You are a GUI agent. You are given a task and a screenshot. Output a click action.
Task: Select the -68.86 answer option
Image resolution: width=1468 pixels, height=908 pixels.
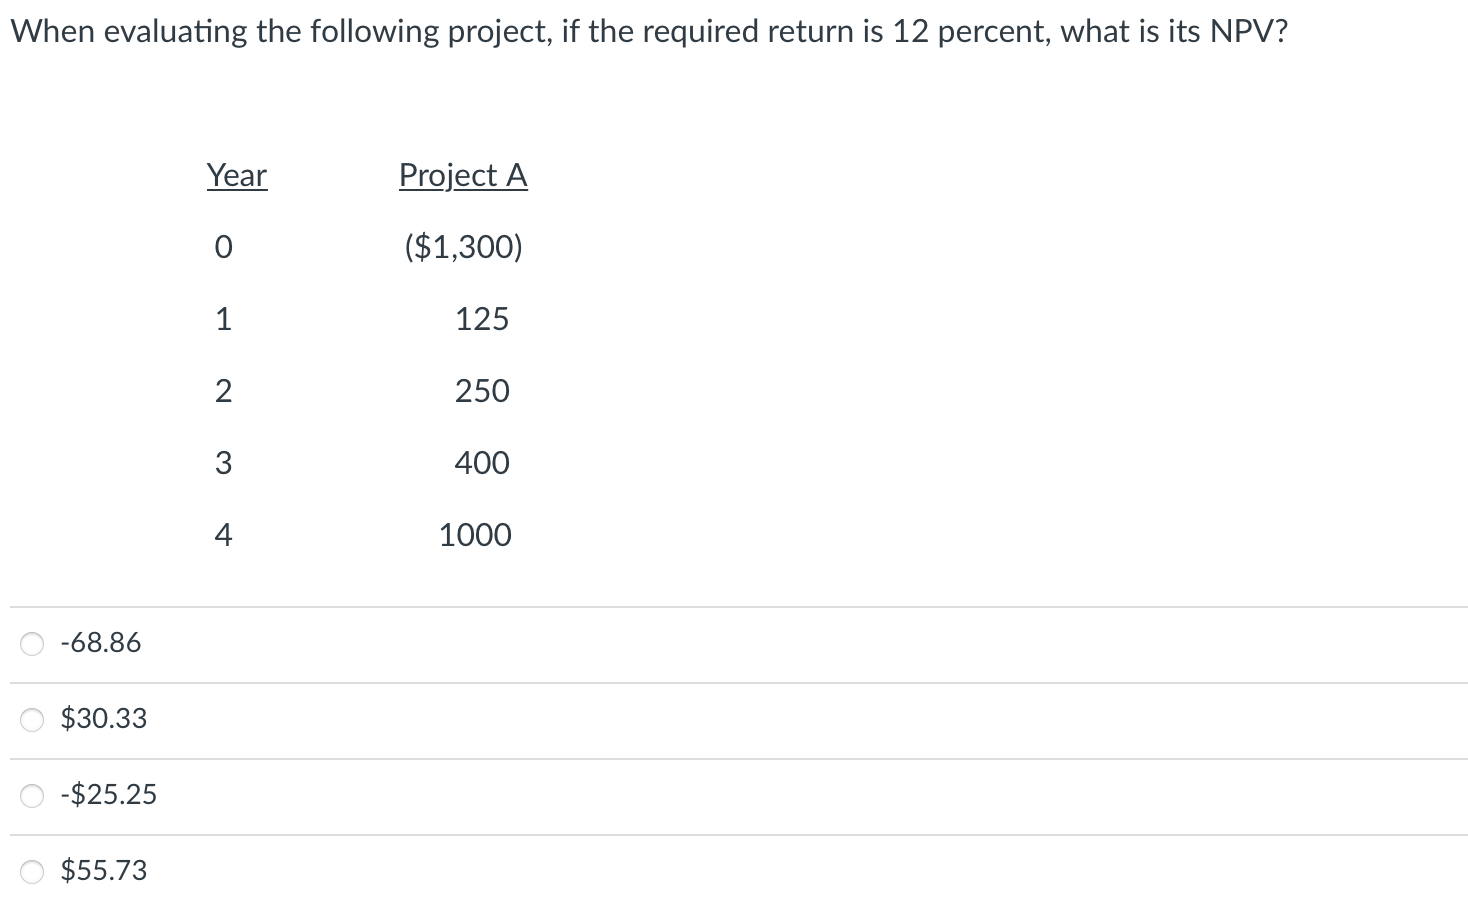pyautogui.click(x=31, y=644)
